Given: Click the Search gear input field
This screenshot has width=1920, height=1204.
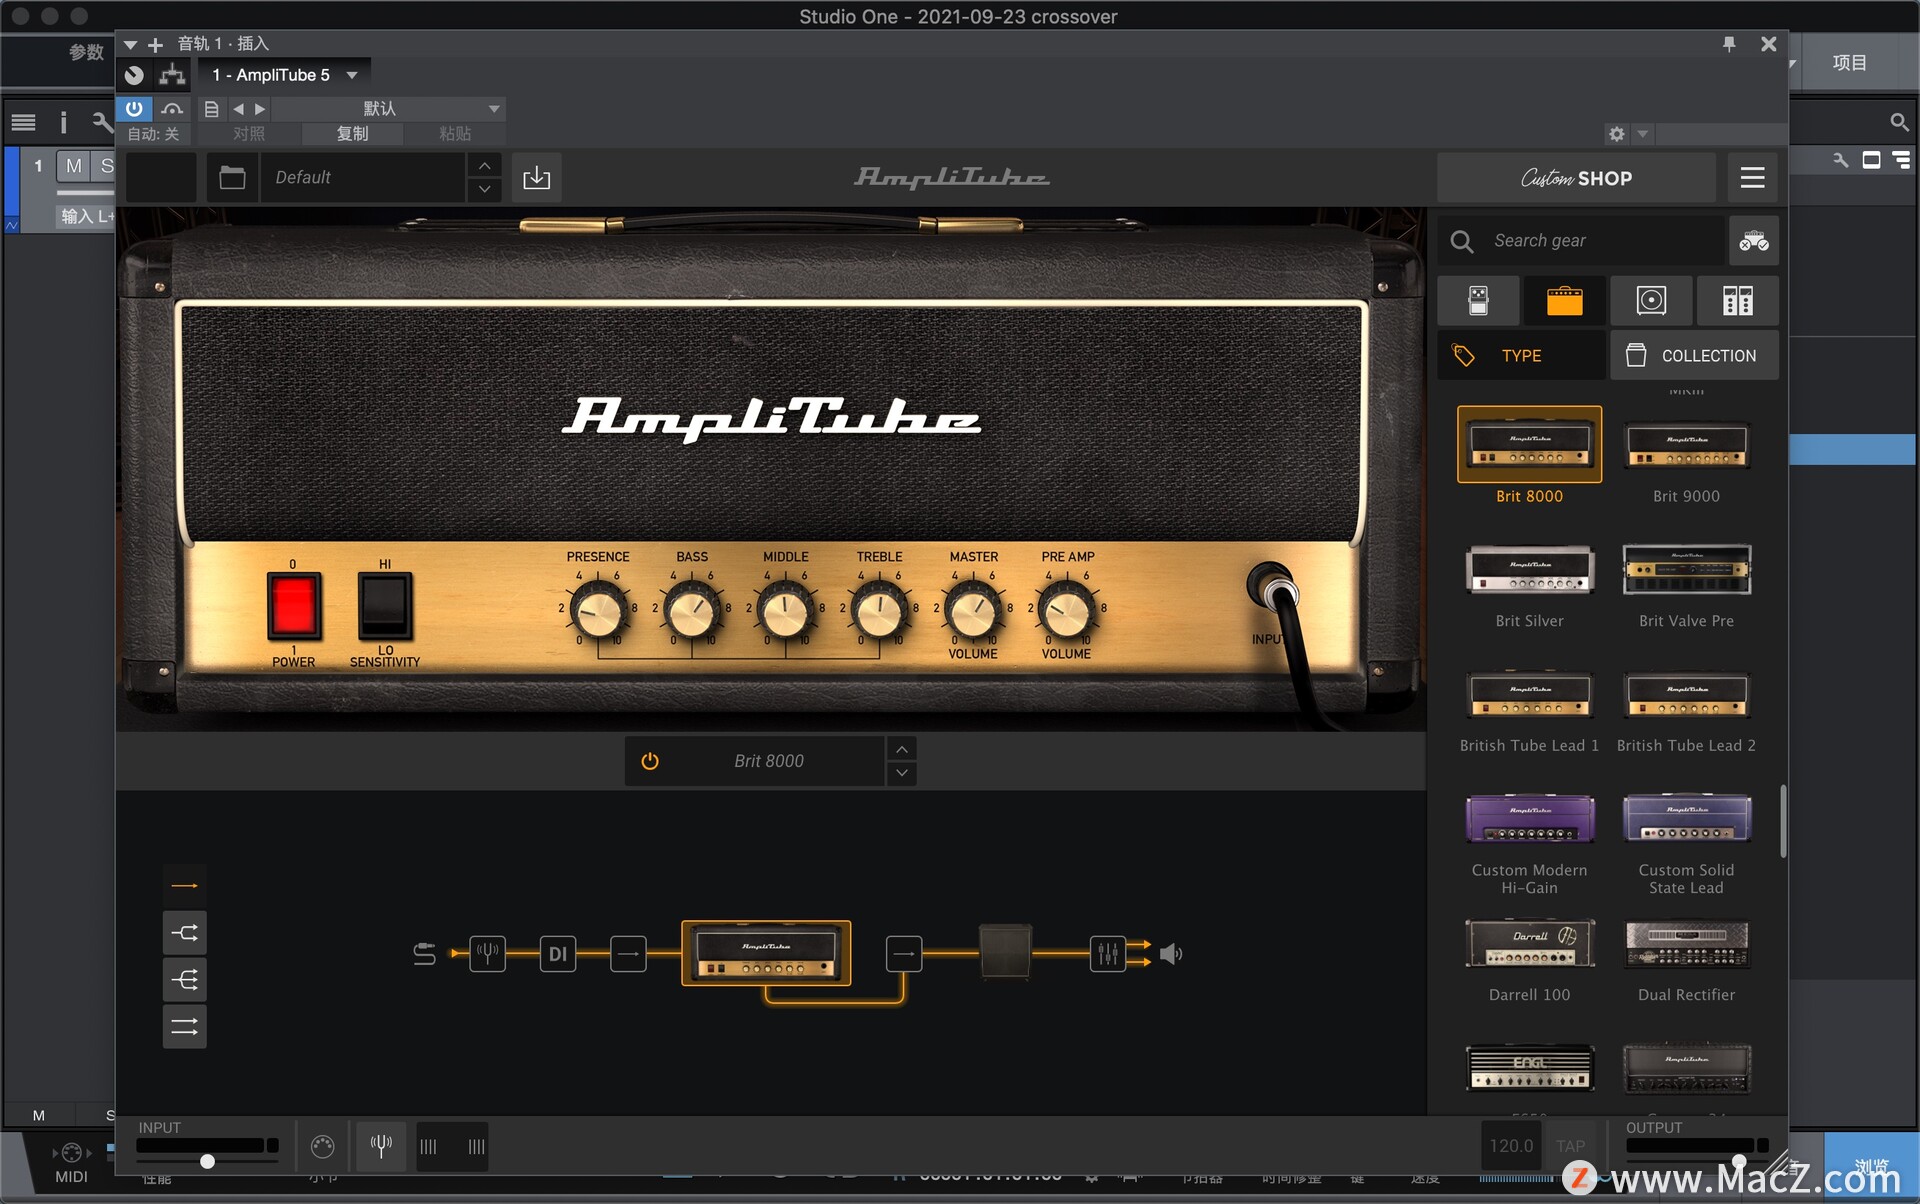Looking at the screenshot, I should tap(1581, 241).
